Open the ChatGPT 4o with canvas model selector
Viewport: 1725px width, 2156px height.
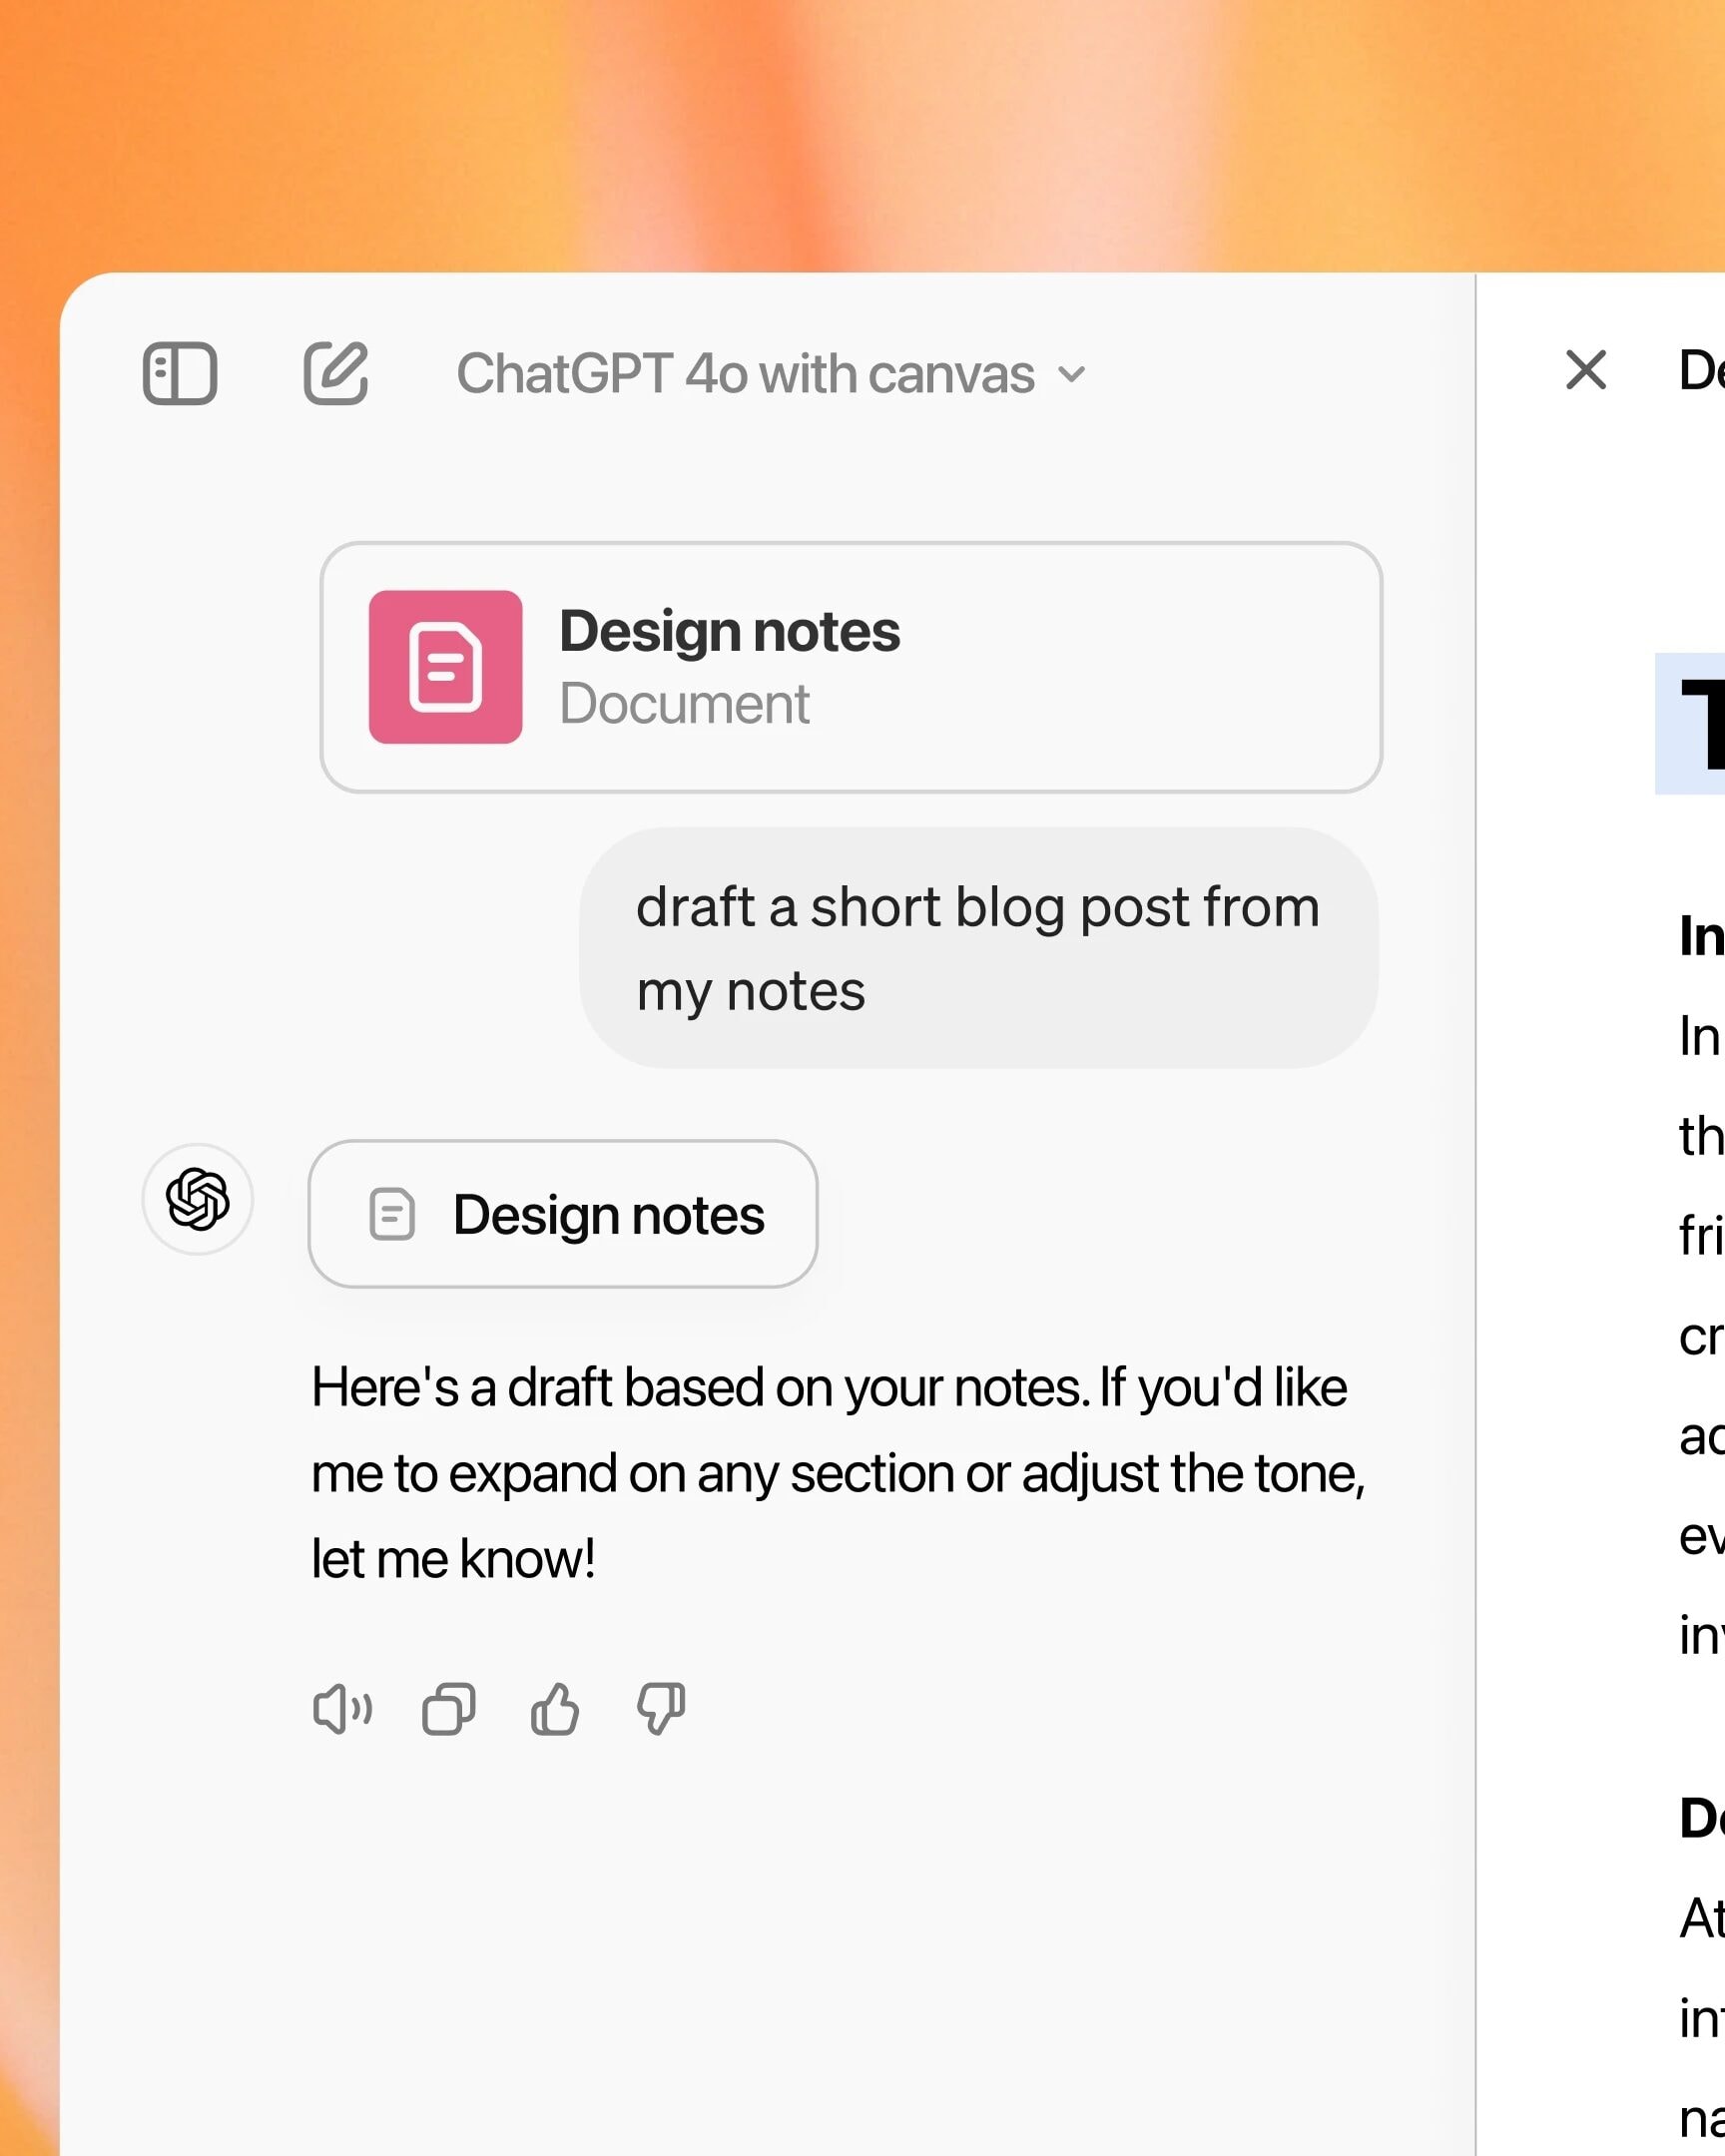(x=745, y=374)
